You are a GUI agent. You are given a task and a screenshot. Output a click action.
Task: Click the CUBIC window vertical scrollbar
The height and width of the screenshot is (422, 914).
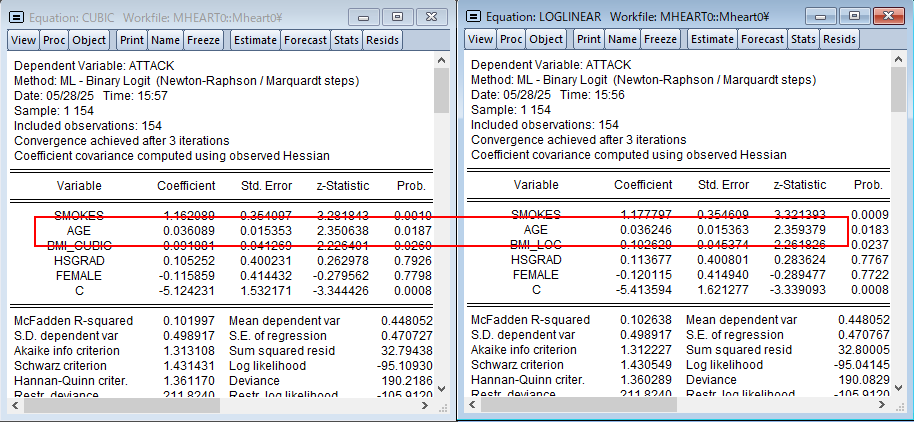[441, 200]
